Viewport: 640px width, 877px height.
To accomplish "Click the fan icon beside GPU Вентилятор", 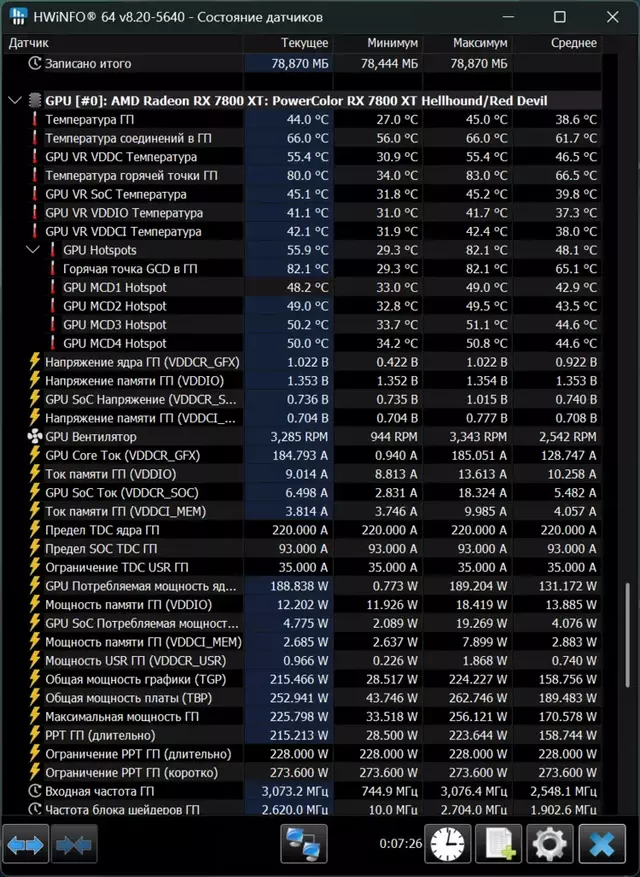I will pyautogui.click(x=35, y=437).
